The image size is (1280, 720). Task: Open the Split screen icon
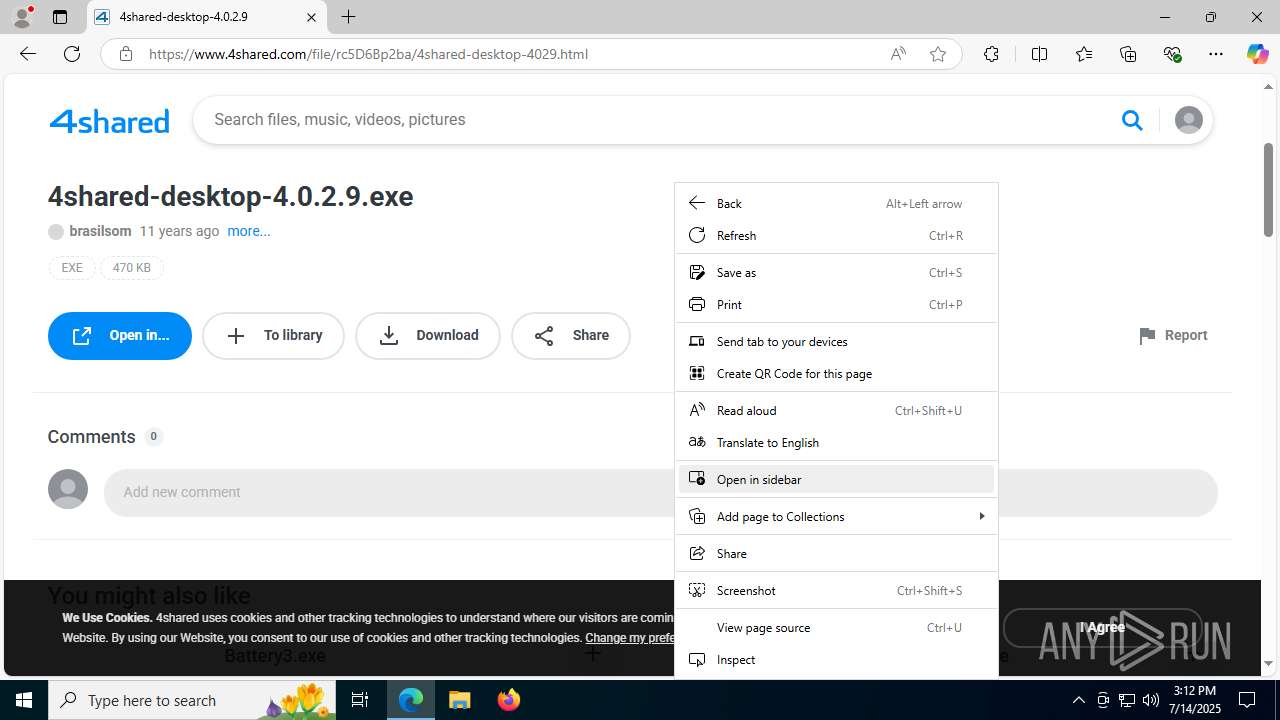click(x=1040, y=54)
